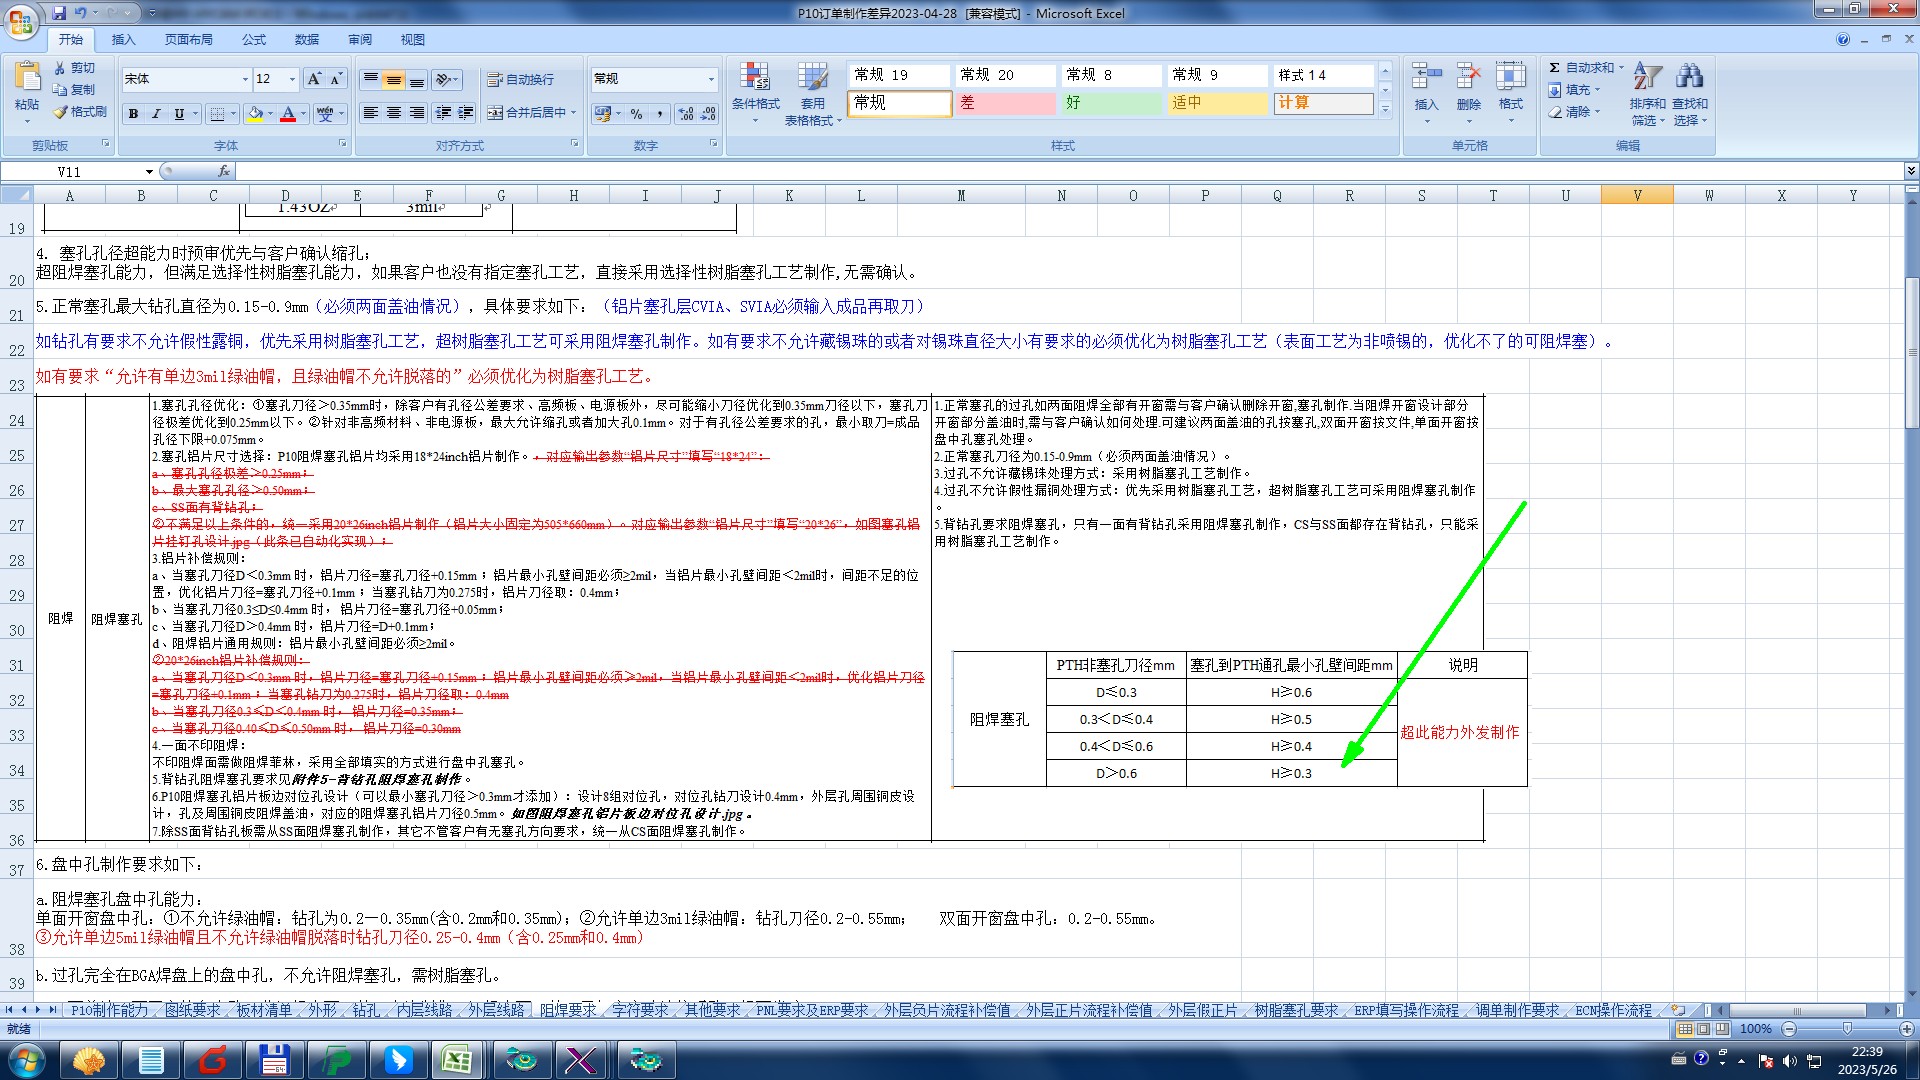Click the Format Painter (格式刷) button
The width and height of the screenshot is (1920, 1080).
[81, 112]
